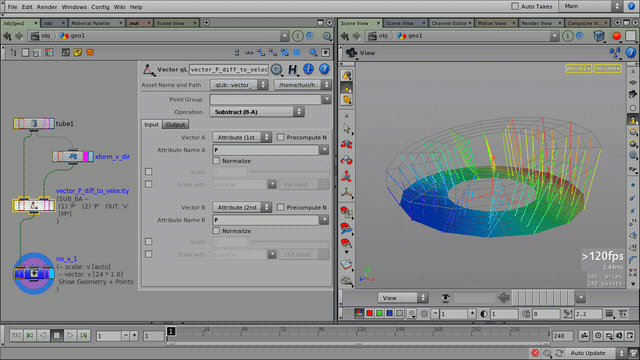This screenshot has width=640, height=360.
Task: Click the red stop cooking icon in status bar
Action: 535,353
